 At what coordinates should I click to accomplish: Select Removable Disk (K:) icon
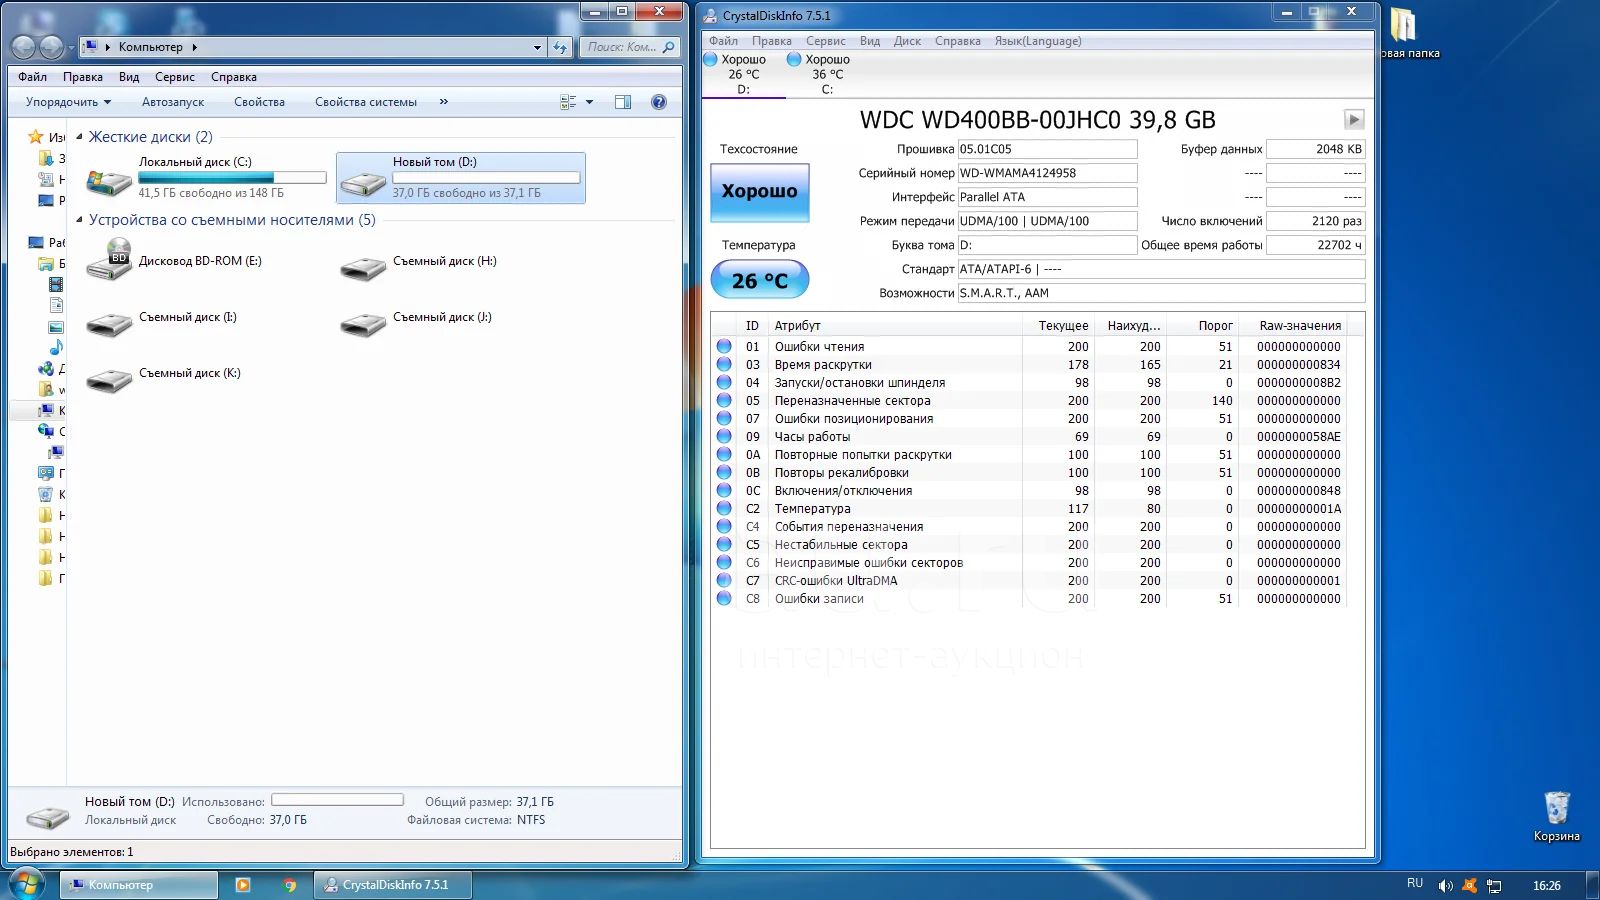109,379
